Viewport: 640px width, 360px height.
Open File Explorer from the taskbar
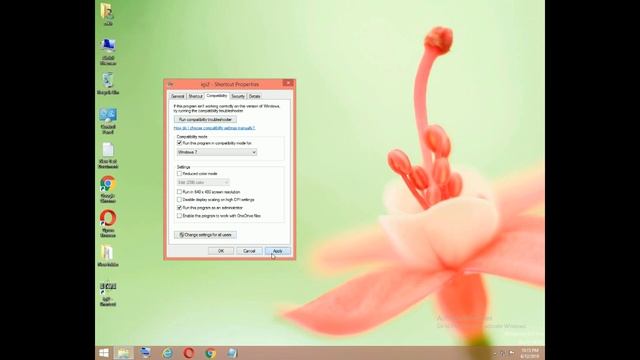(x=123, y=353)
